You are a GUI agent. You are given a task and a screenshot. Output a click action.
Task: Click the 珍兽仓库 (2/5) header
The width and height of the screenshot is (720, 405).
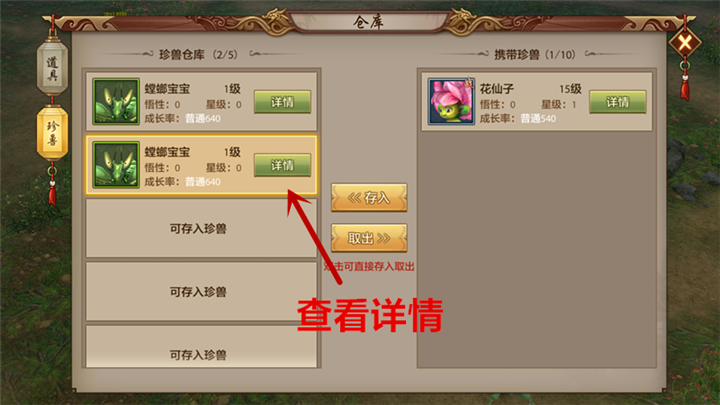pos(198,55)
